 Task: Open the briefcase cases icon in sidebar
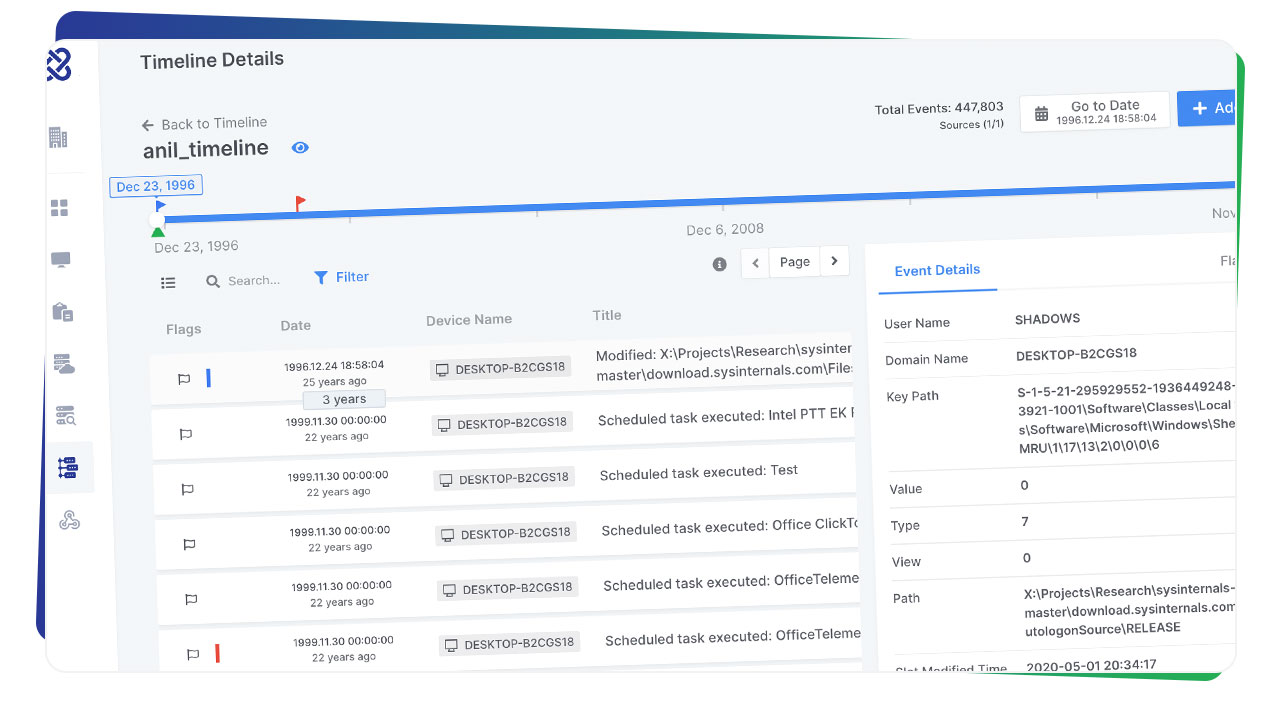[x=63, y=312]
